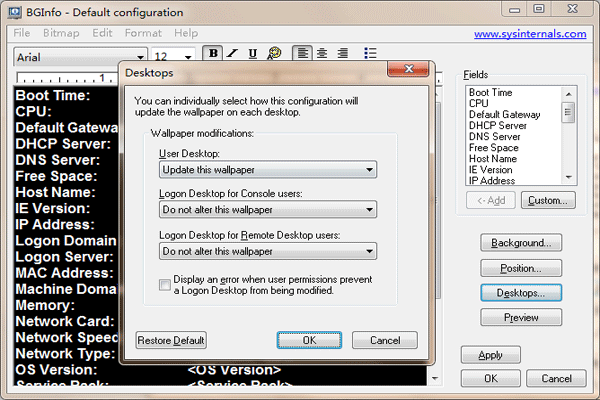Viewport: 600px width, 400px height.
Task: Toggle bold formatting in the toolbar
Action: coord(213,54)
